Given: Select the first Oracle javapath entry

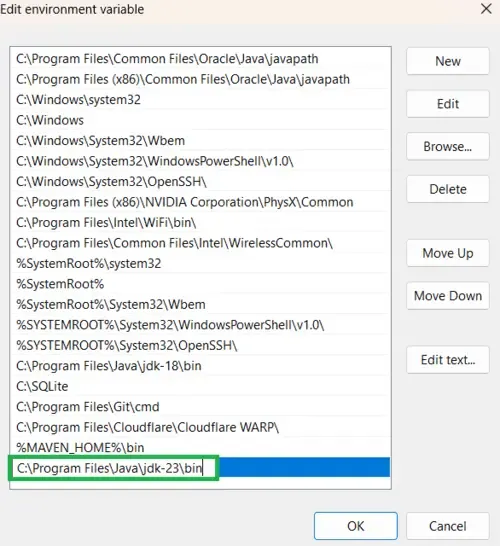Looking at the screenshot, I should tap(200, 58).
